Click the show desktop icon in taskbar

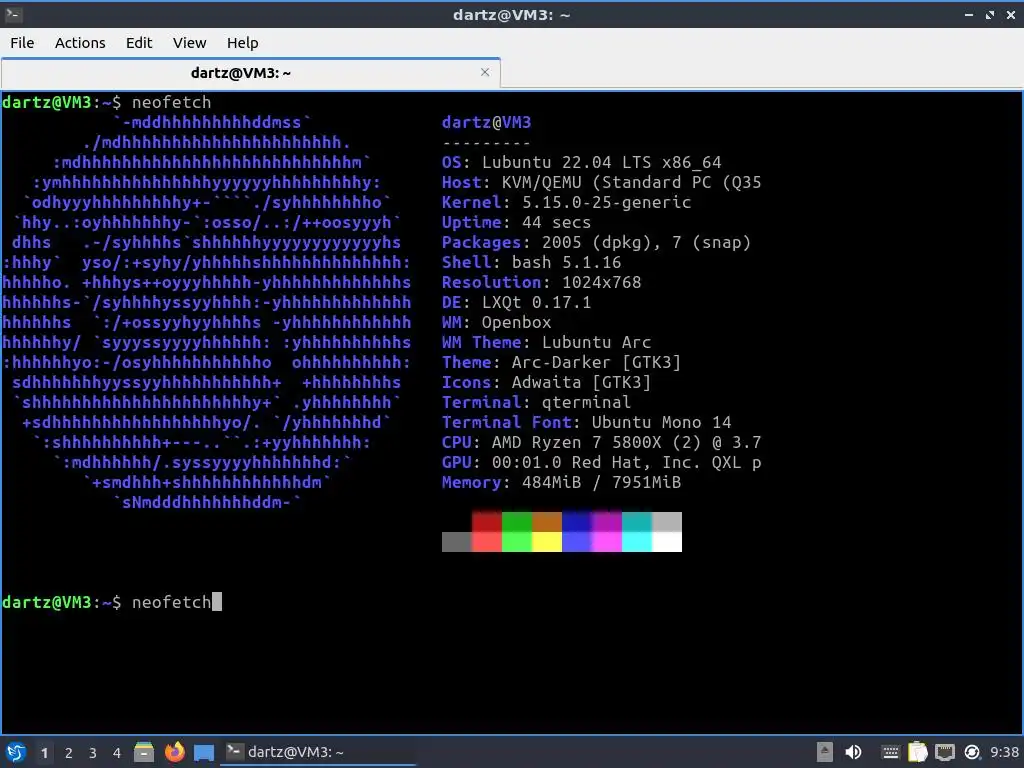[204, 752]
